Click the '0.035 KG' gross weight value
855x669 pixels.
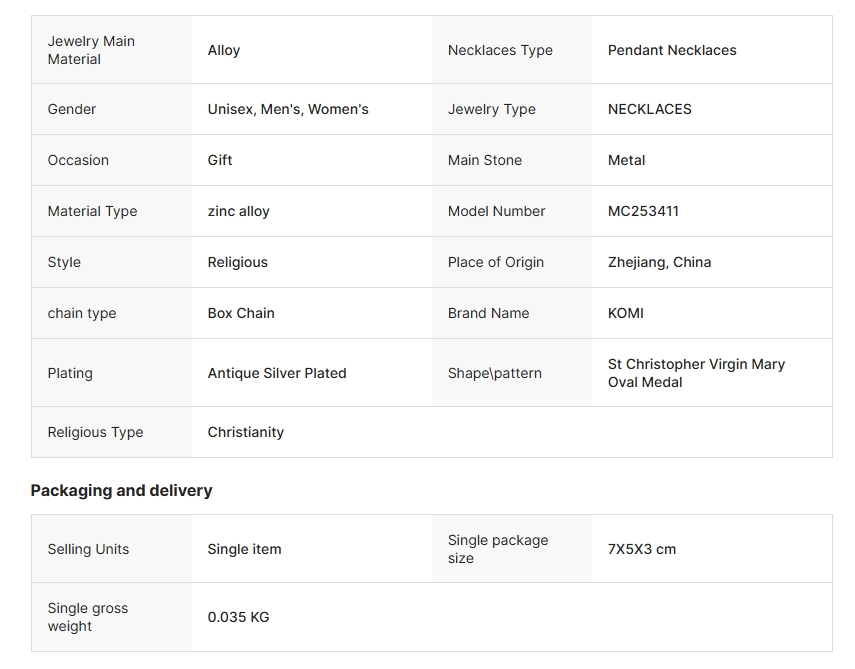[x=239, y=617]
